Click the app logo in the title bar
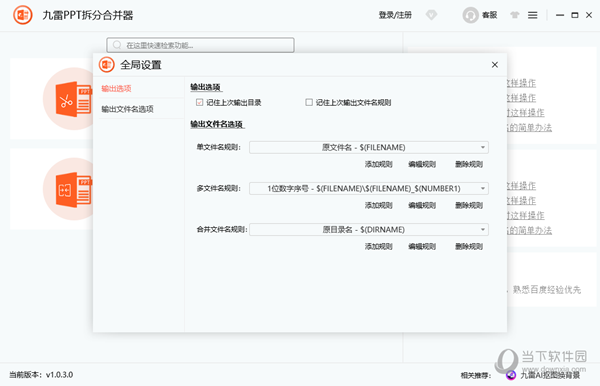This screenshot has width=600, height=386. pyautogui.click(x=23, y=15)
